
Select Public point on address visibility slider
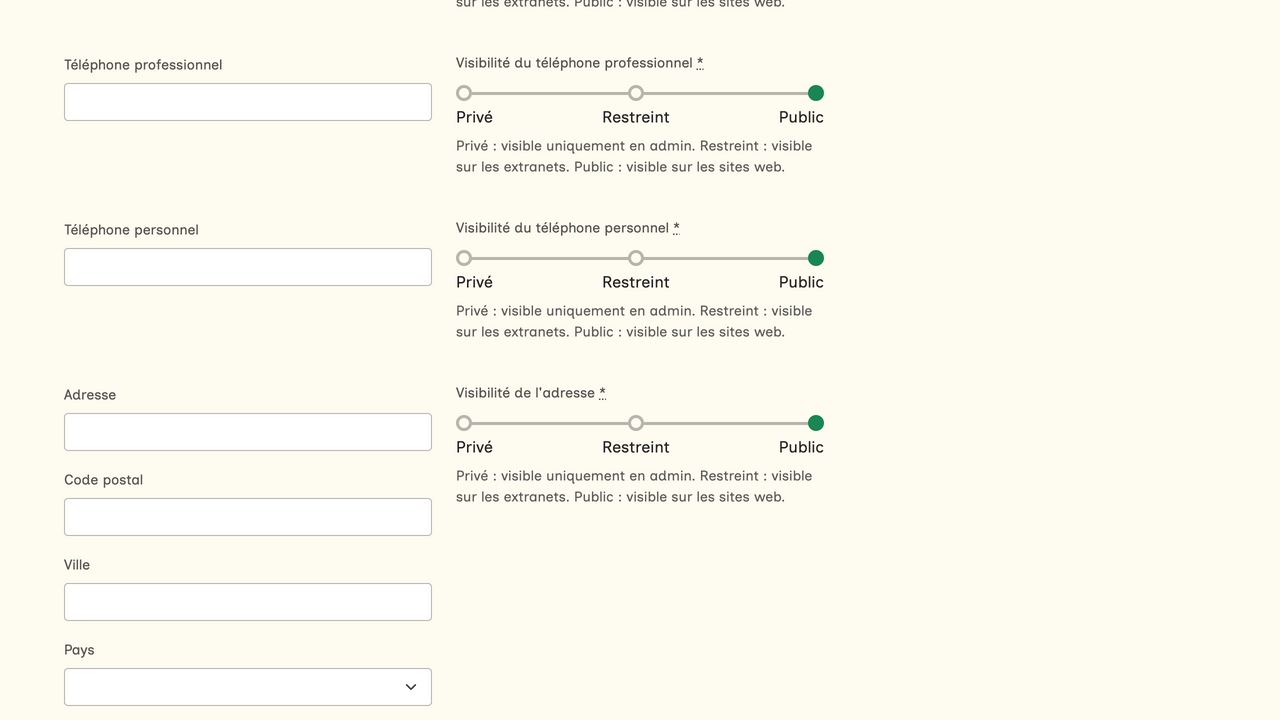click(816, 423)
